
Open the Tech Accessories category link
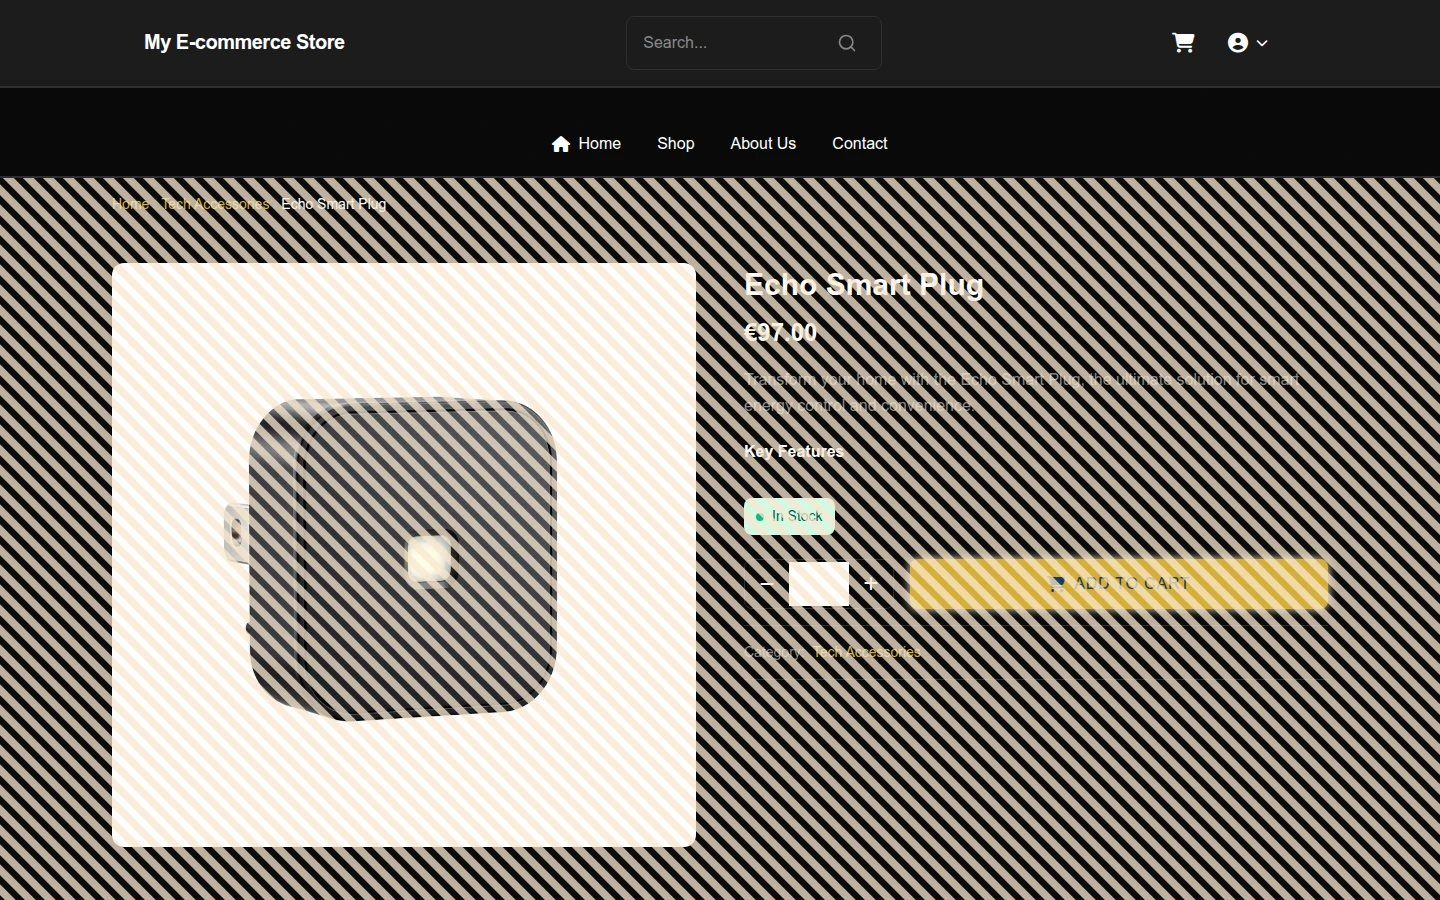pyautogui.click(x=867, y=652)
